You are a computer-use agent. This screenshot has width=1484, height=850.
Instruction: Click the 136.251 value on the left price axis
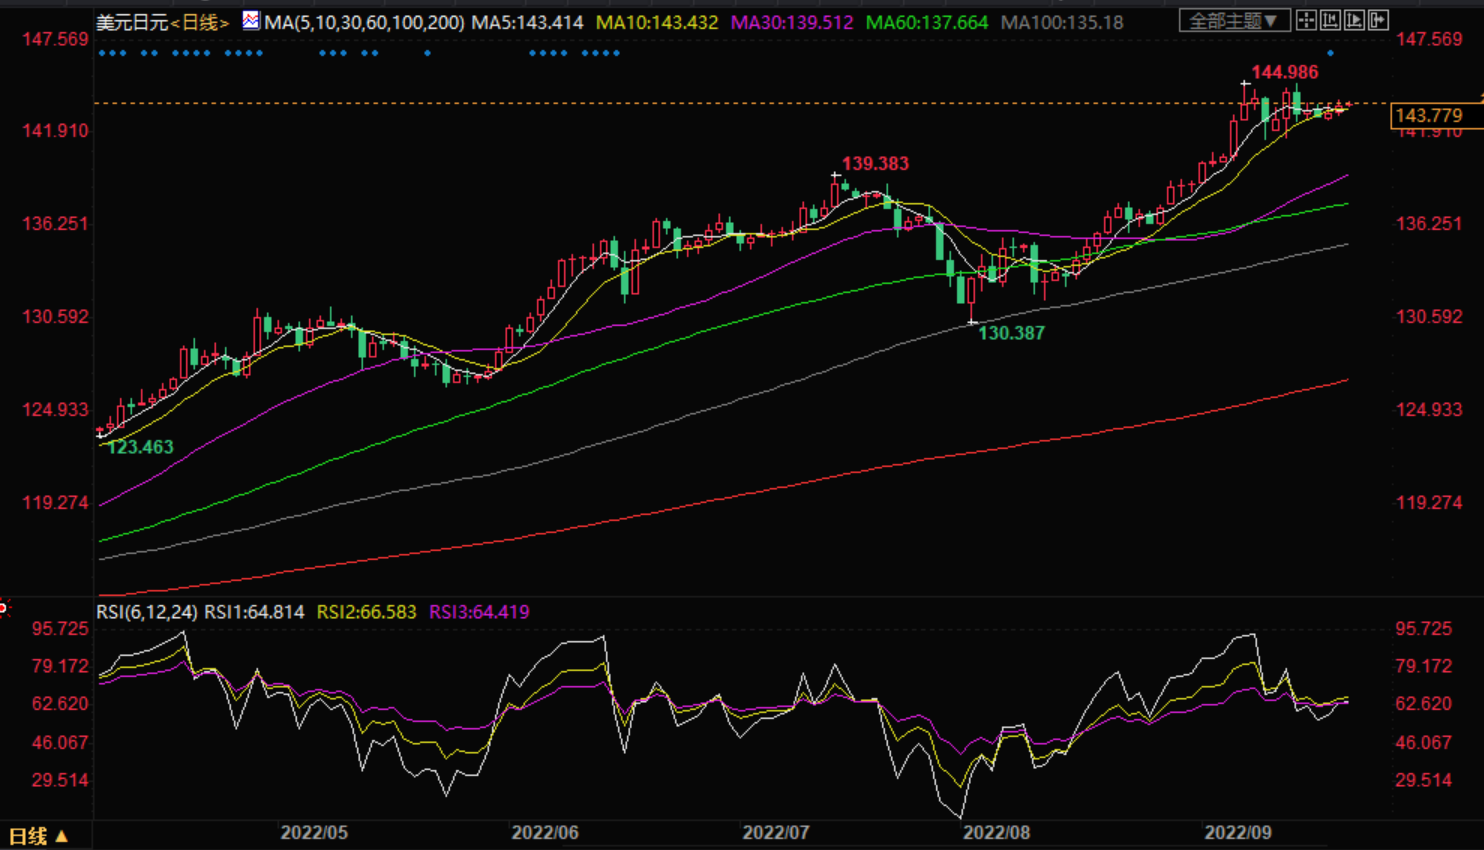click(56, 223)
